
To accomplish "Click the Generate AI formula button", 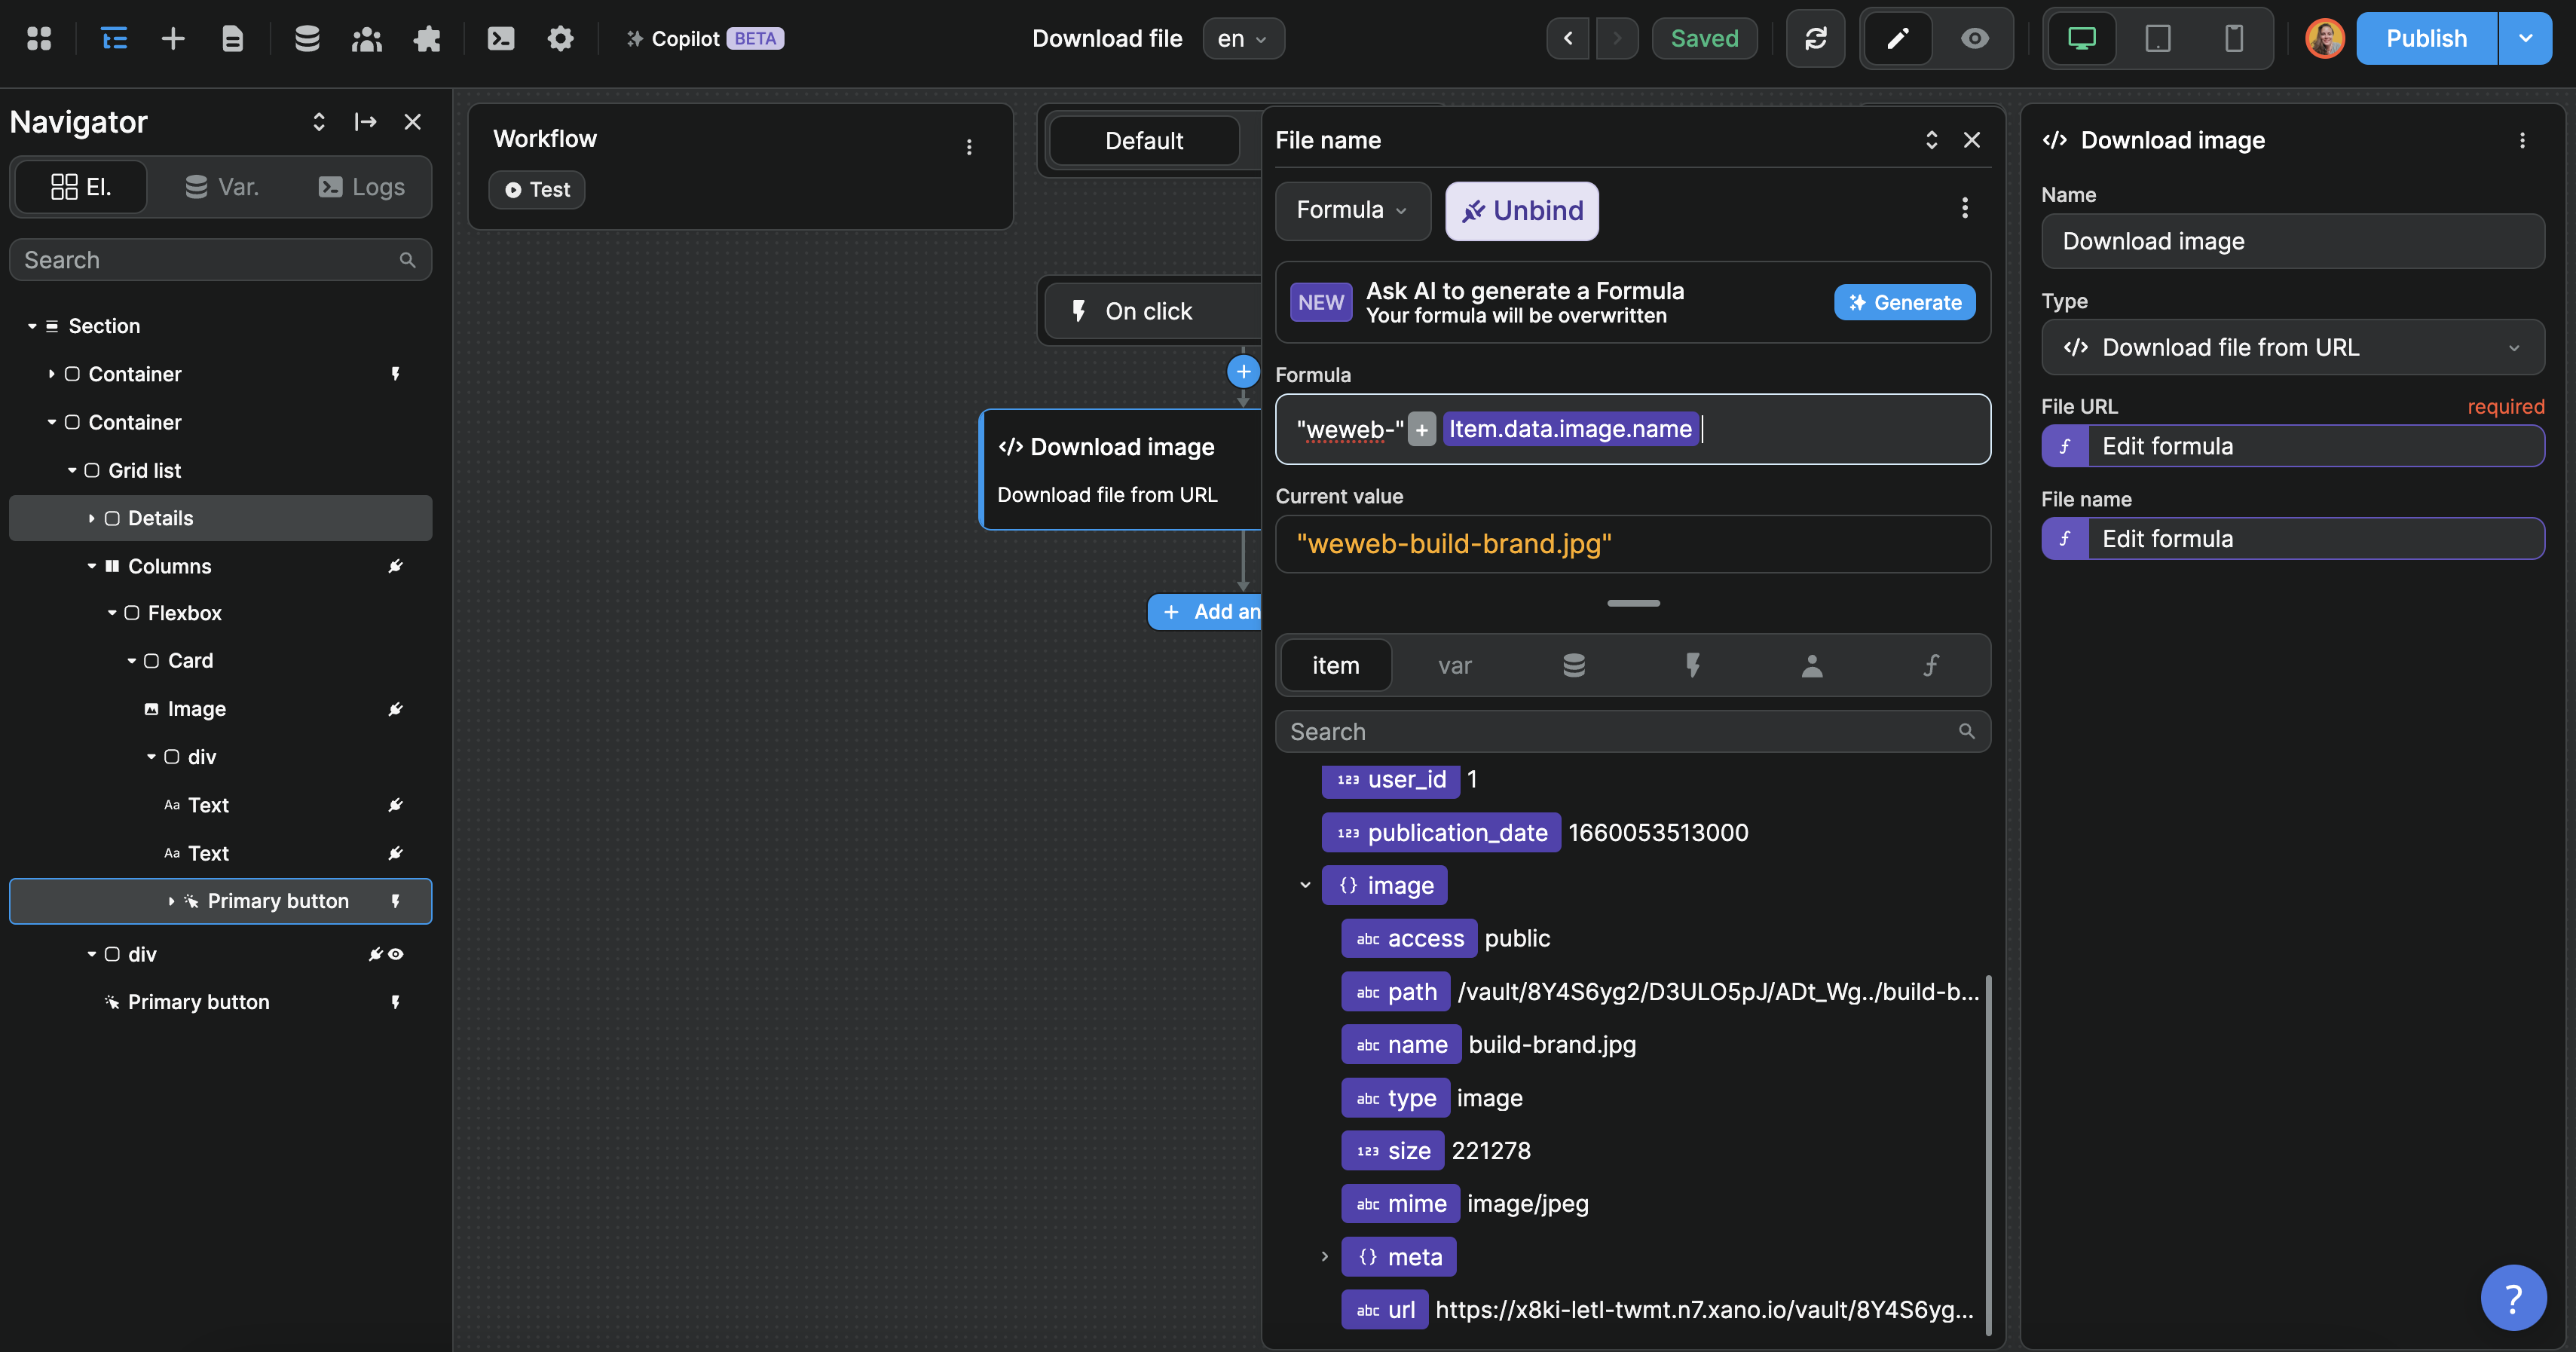I will pos(1904,303).
